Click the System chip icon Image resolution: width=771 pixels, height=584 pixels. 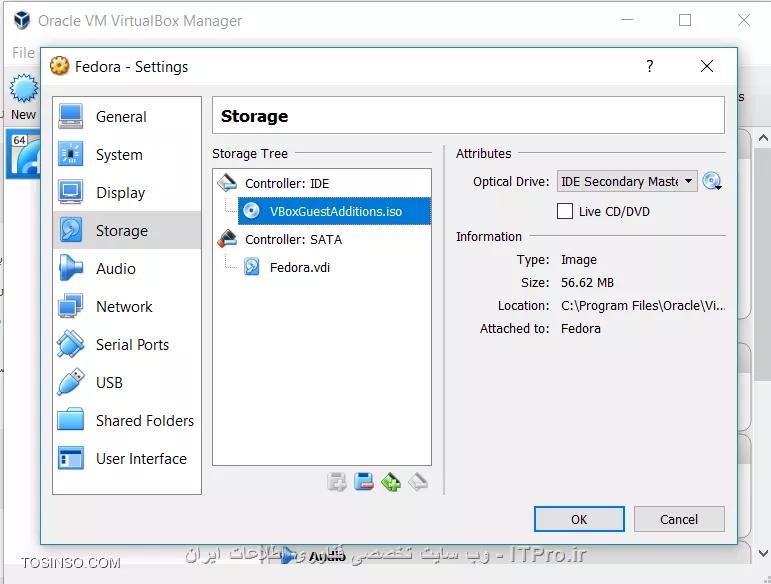coord(71,154)
